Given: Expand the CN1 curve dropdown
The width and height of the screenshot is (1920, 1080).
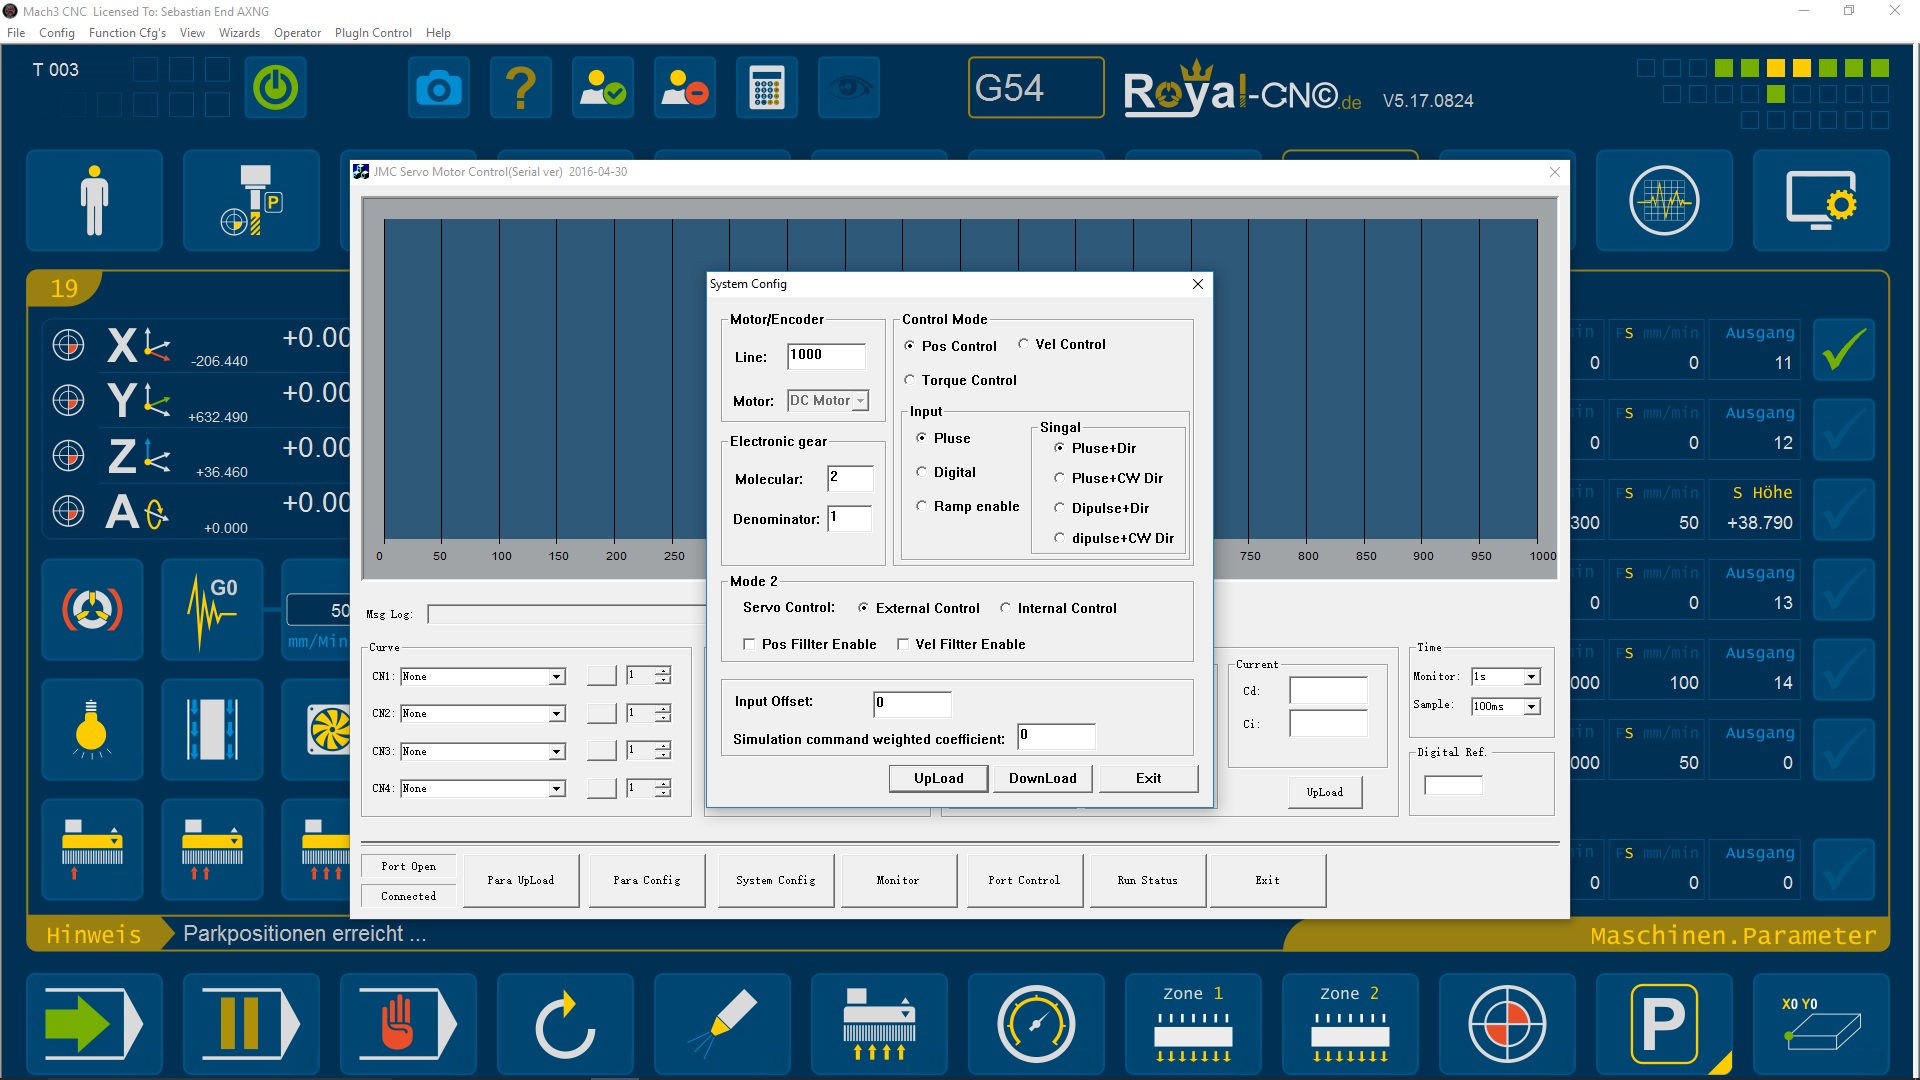Looking at the screenshot, I should [556, 677].
